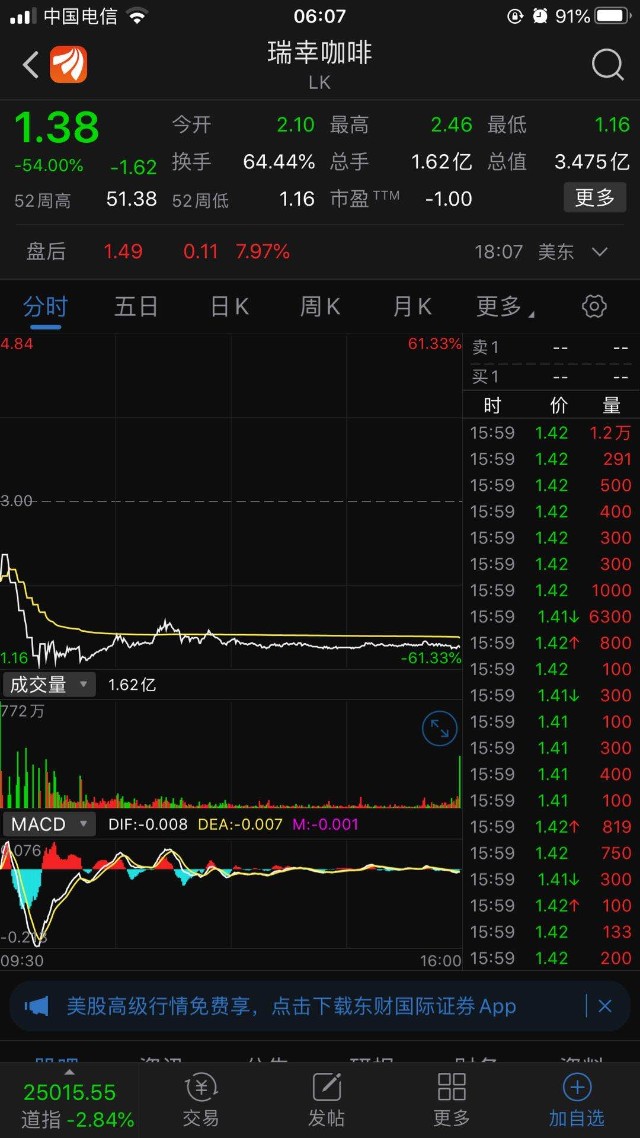Image resolution: width=640 pixels, height=1138 pixels.
Task: Tap the 最高 value 2.46
Action: click(451, 125)
